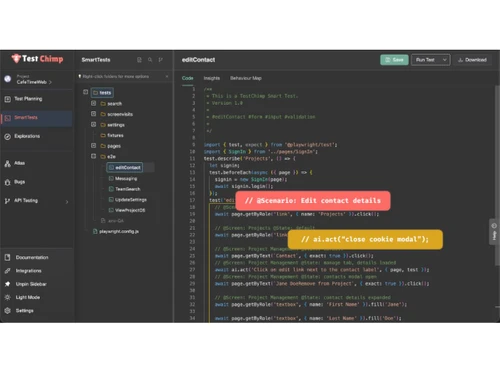Click the Download button
Screen dimensions: 500x375
[472, 60]
